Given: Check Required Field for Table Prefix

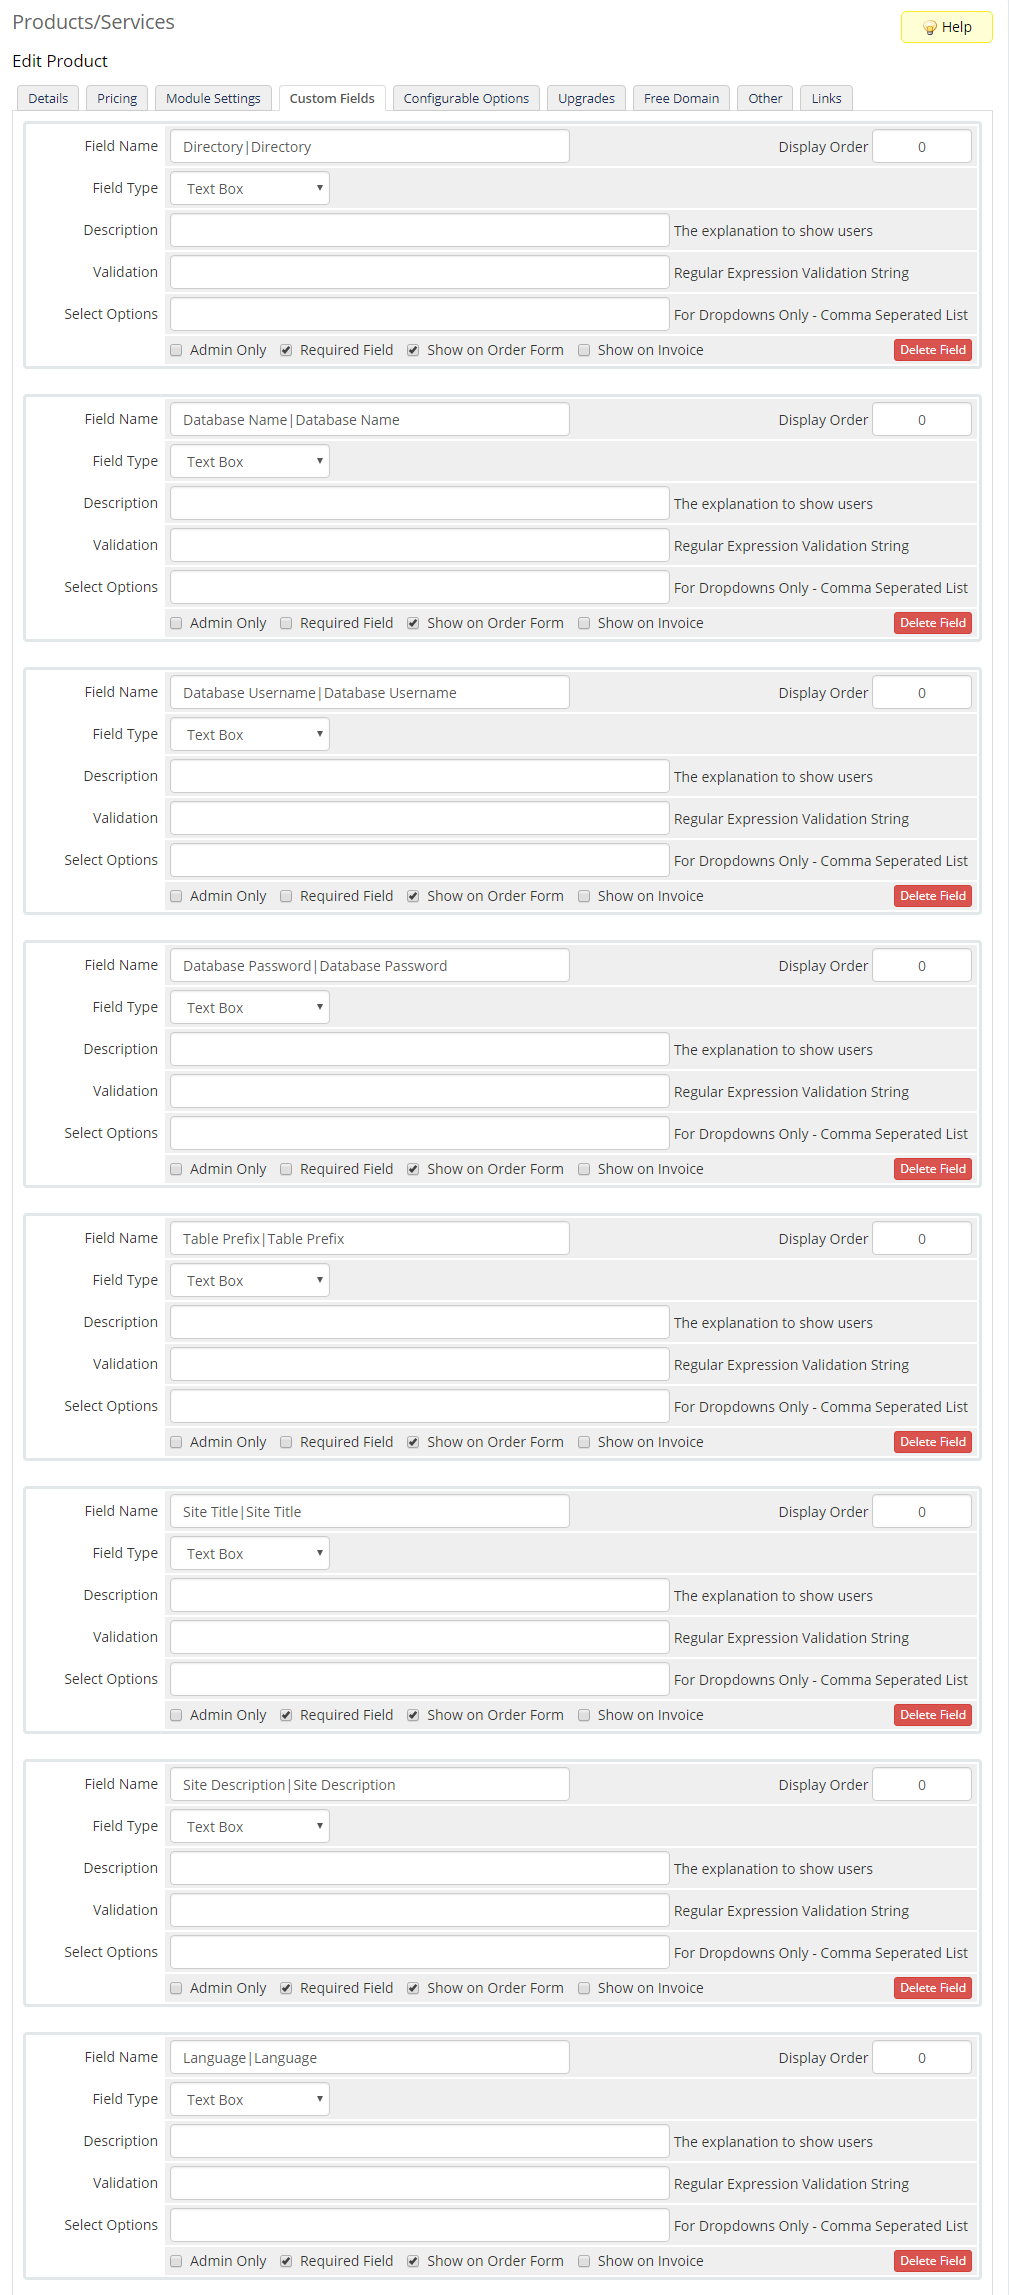Looking at the screenshot, I should [286, 1442].
